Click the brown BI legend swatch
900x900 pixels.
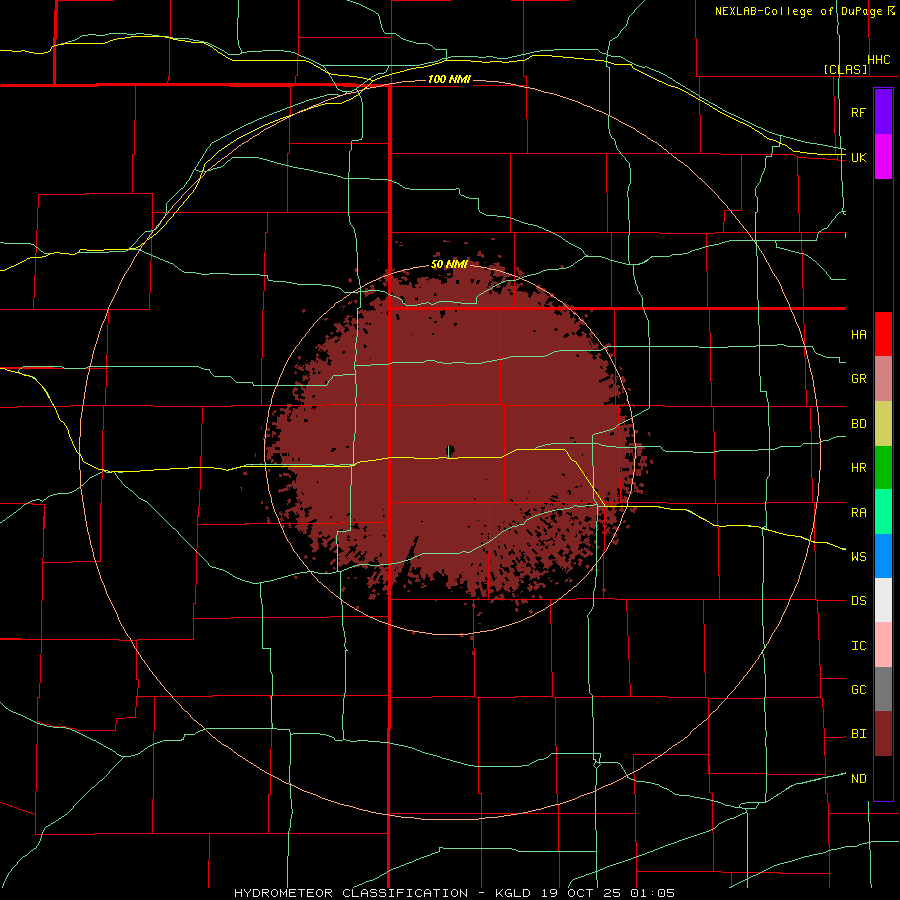tap(883, 734)
